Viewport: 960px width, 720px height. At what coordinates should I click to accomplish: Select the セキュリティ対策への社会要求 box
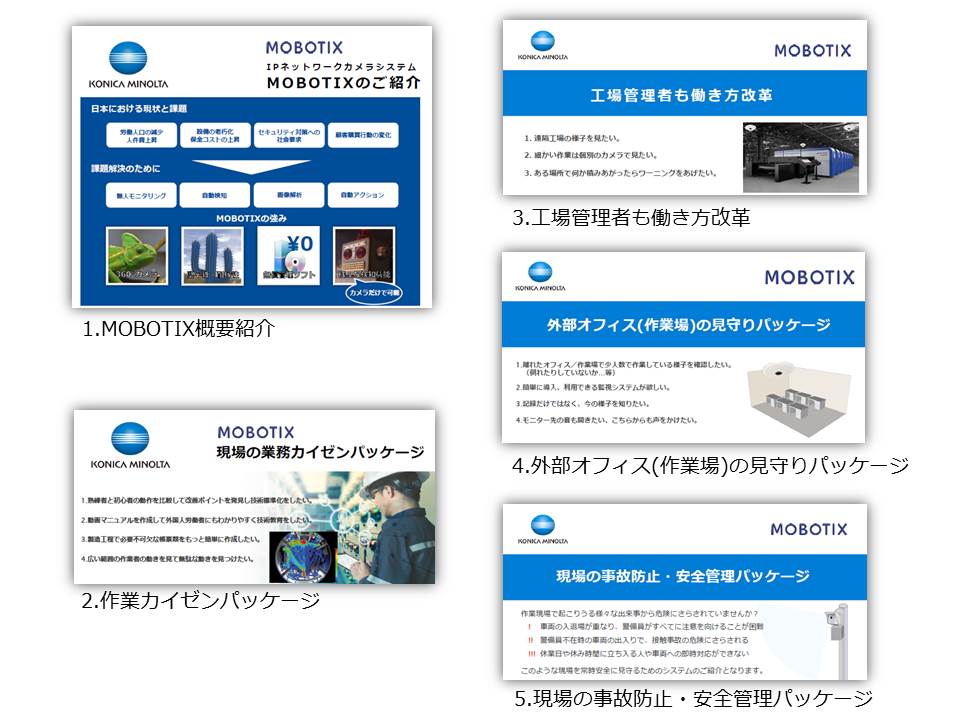click(x=289, y=135)
